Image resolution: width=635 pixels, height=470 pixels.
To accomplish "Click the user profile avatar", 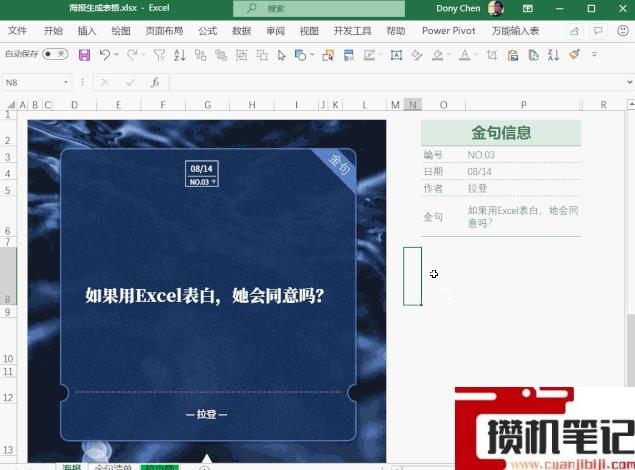I will click(496, 9).
